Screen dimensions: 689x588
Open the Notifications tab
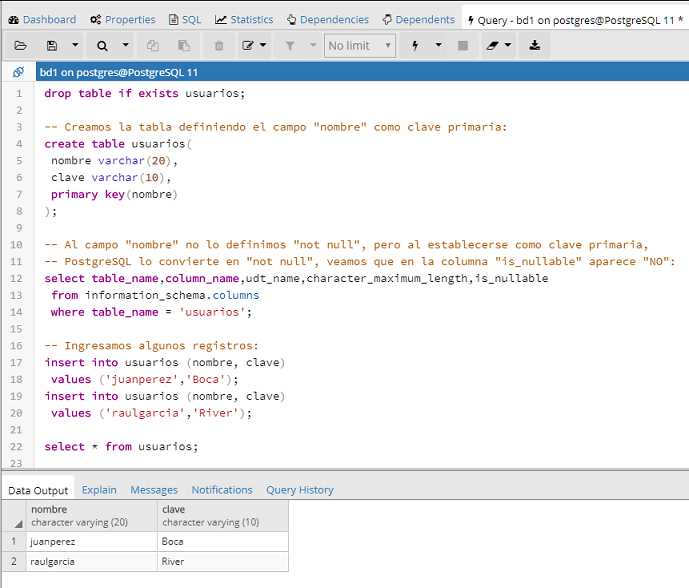click(x=222, y=490)
